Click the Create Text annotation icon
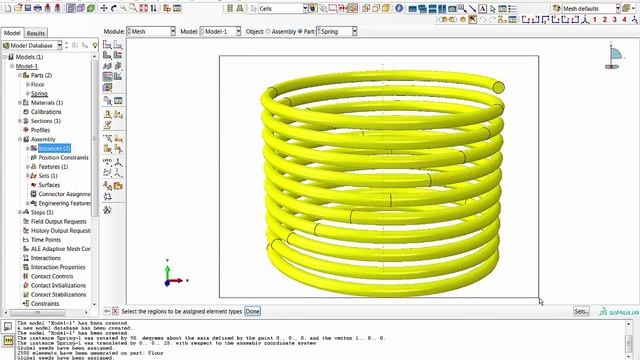The width and height of the screenshot is (640, 360). pos(482,9)
